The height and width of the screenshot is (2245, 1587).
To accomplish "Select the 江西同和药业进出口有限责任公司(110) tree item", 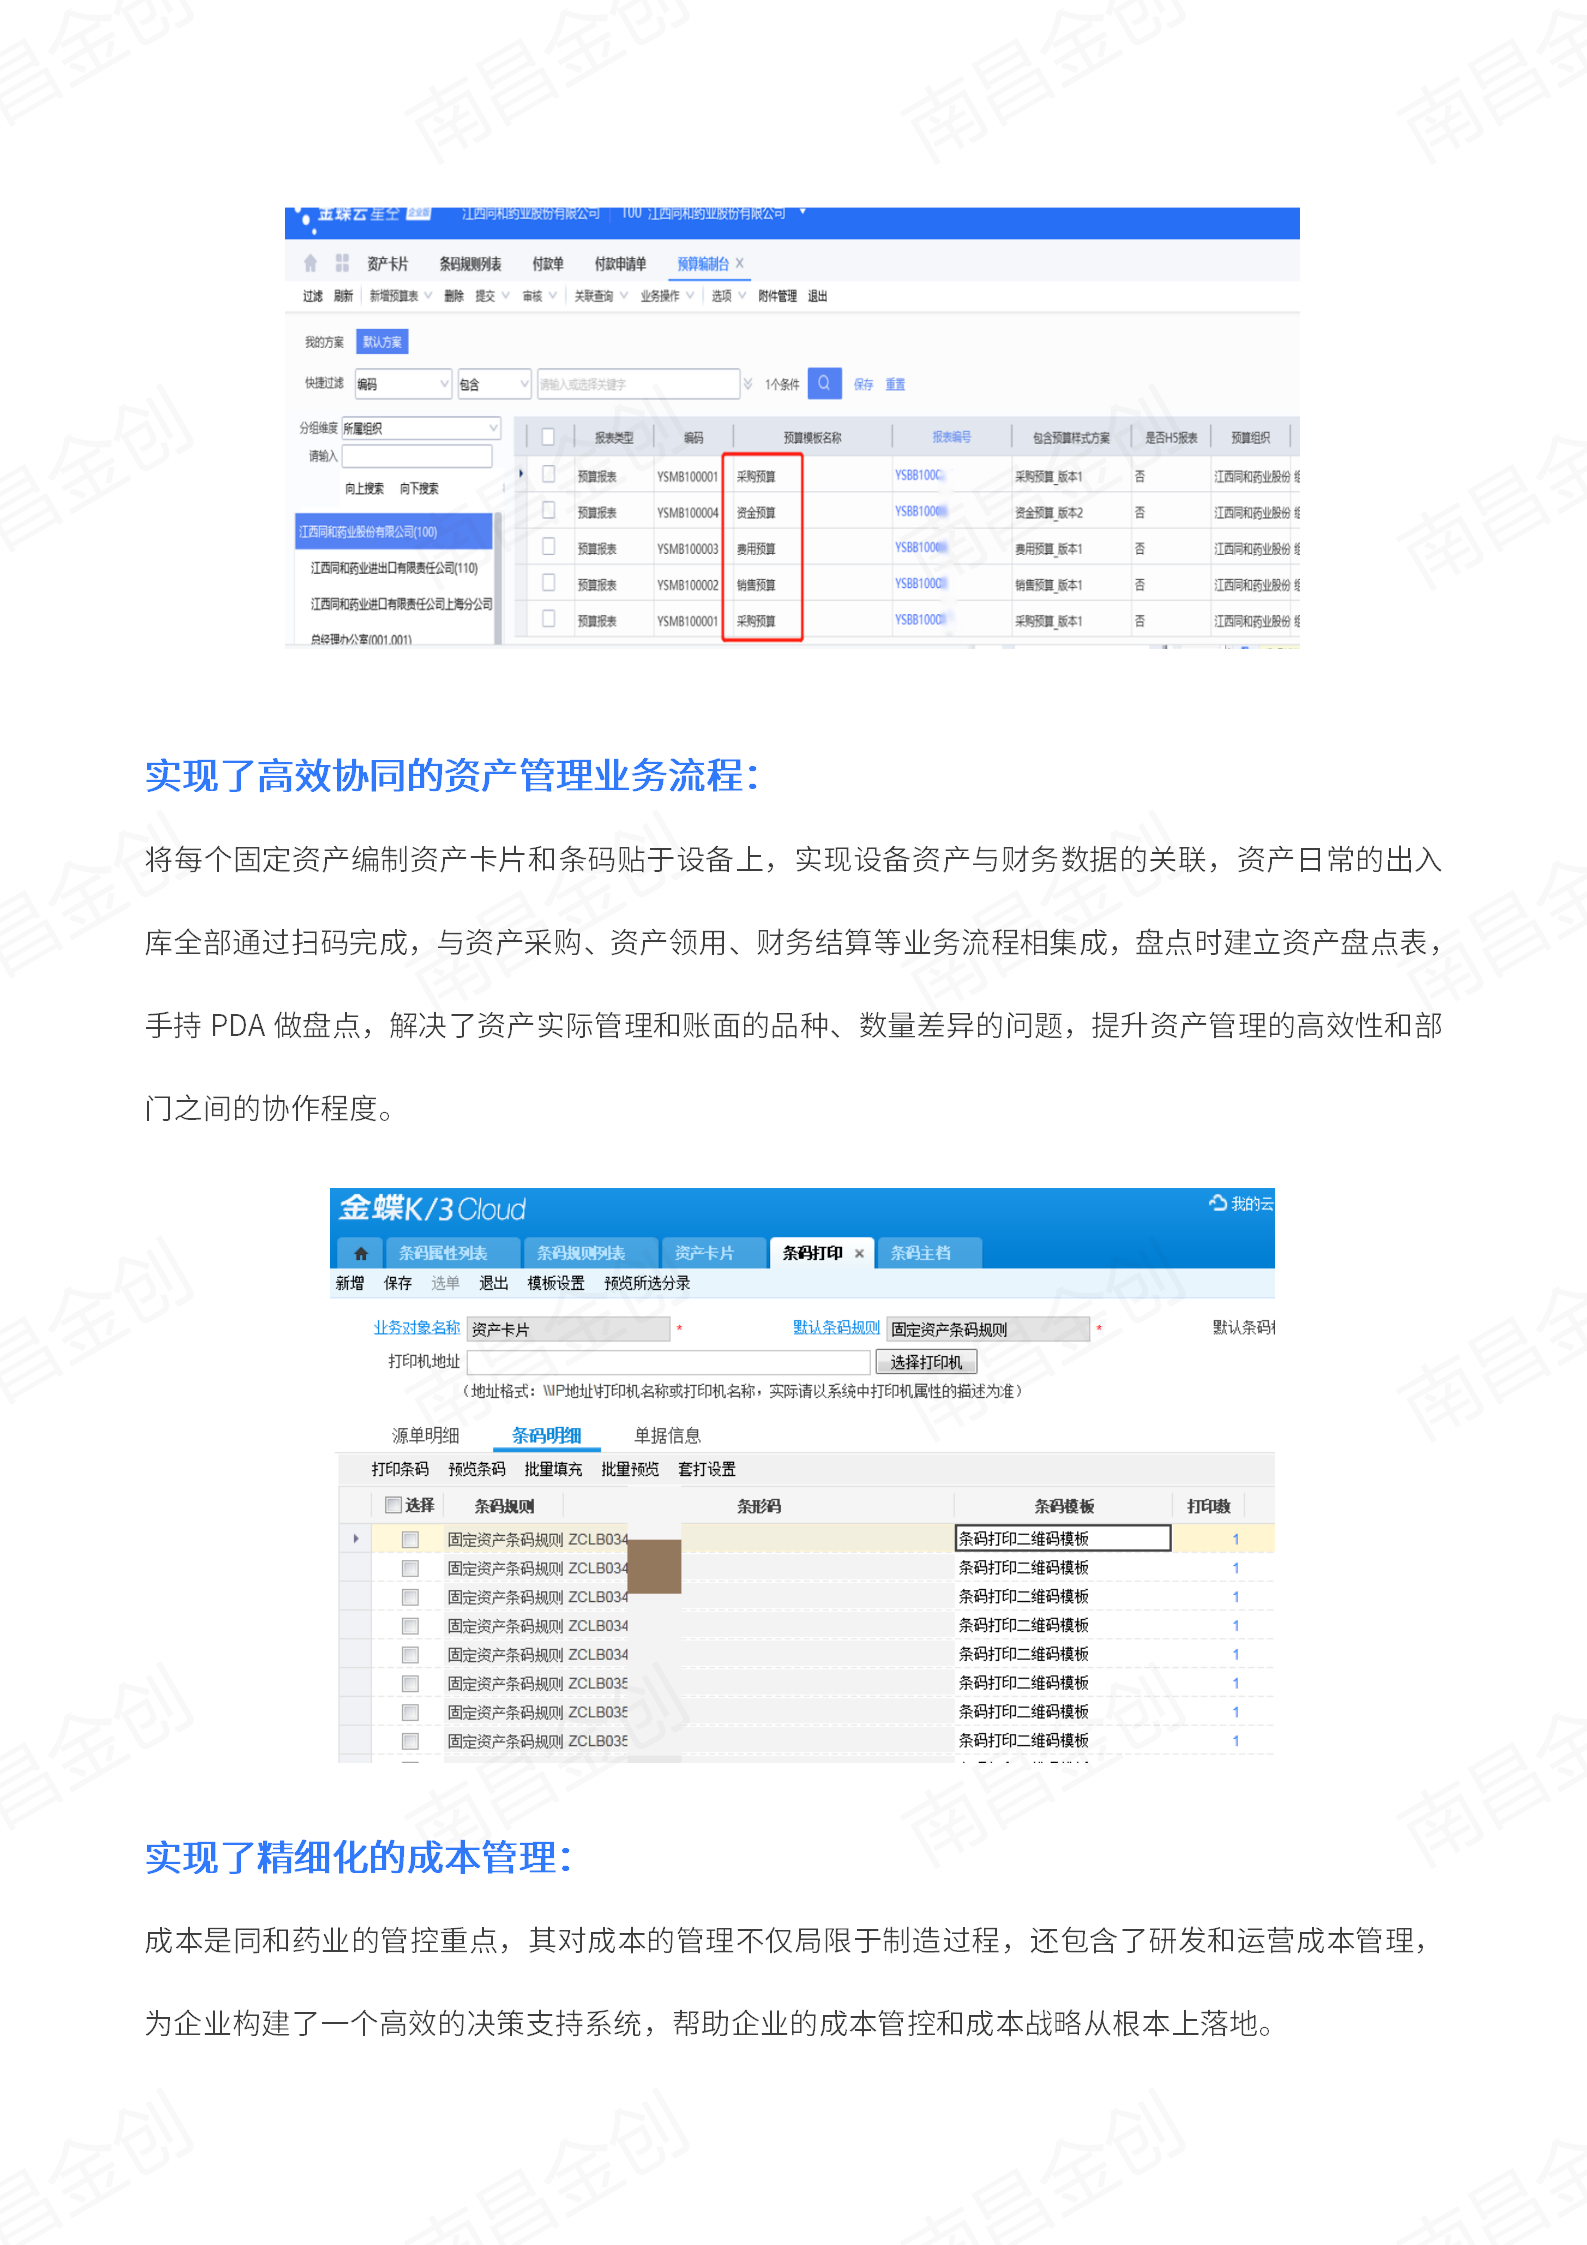I will tap(394, 568).
